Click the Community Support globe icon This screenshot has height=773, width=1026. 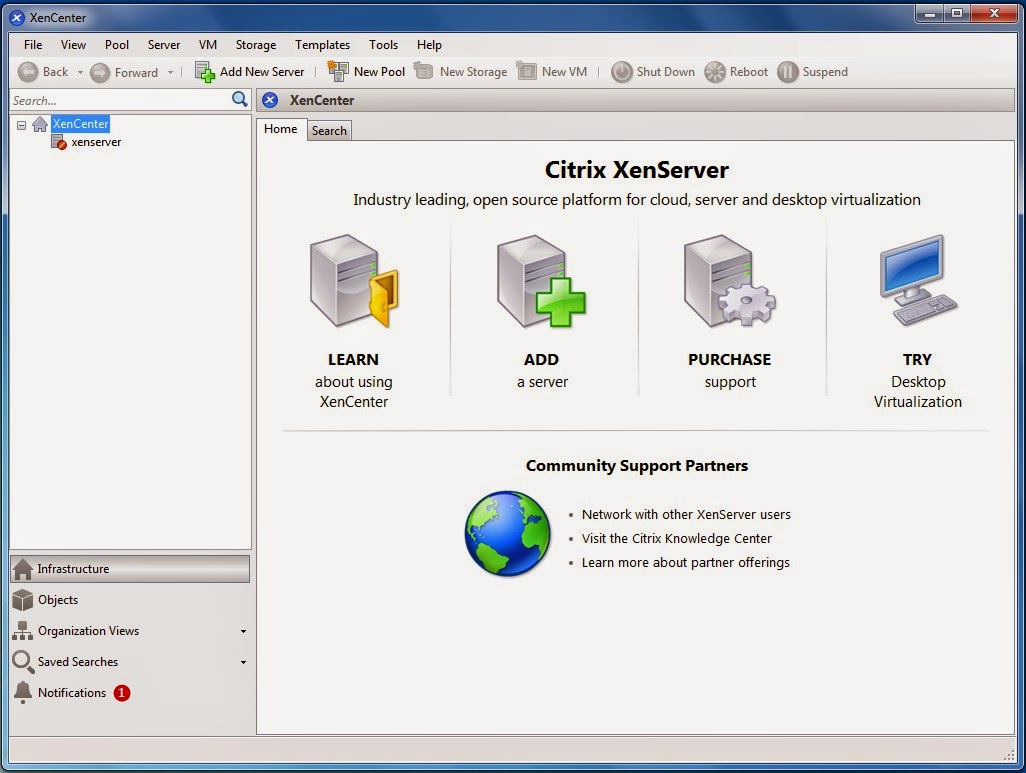pos(507,533)
